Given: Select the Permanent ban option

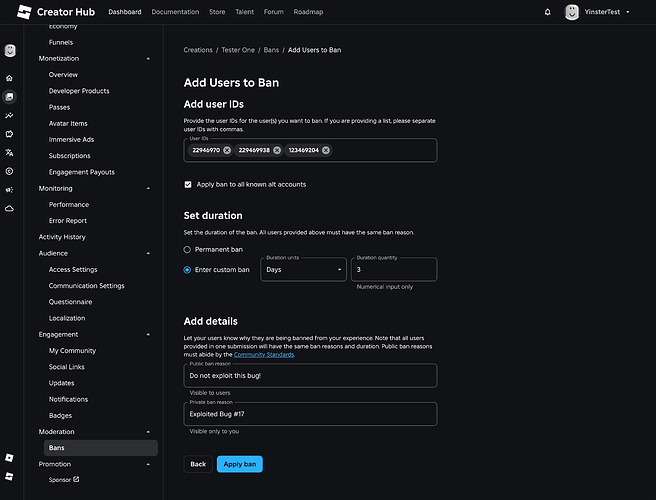Looking at the screenshot, I should (187, 249).
